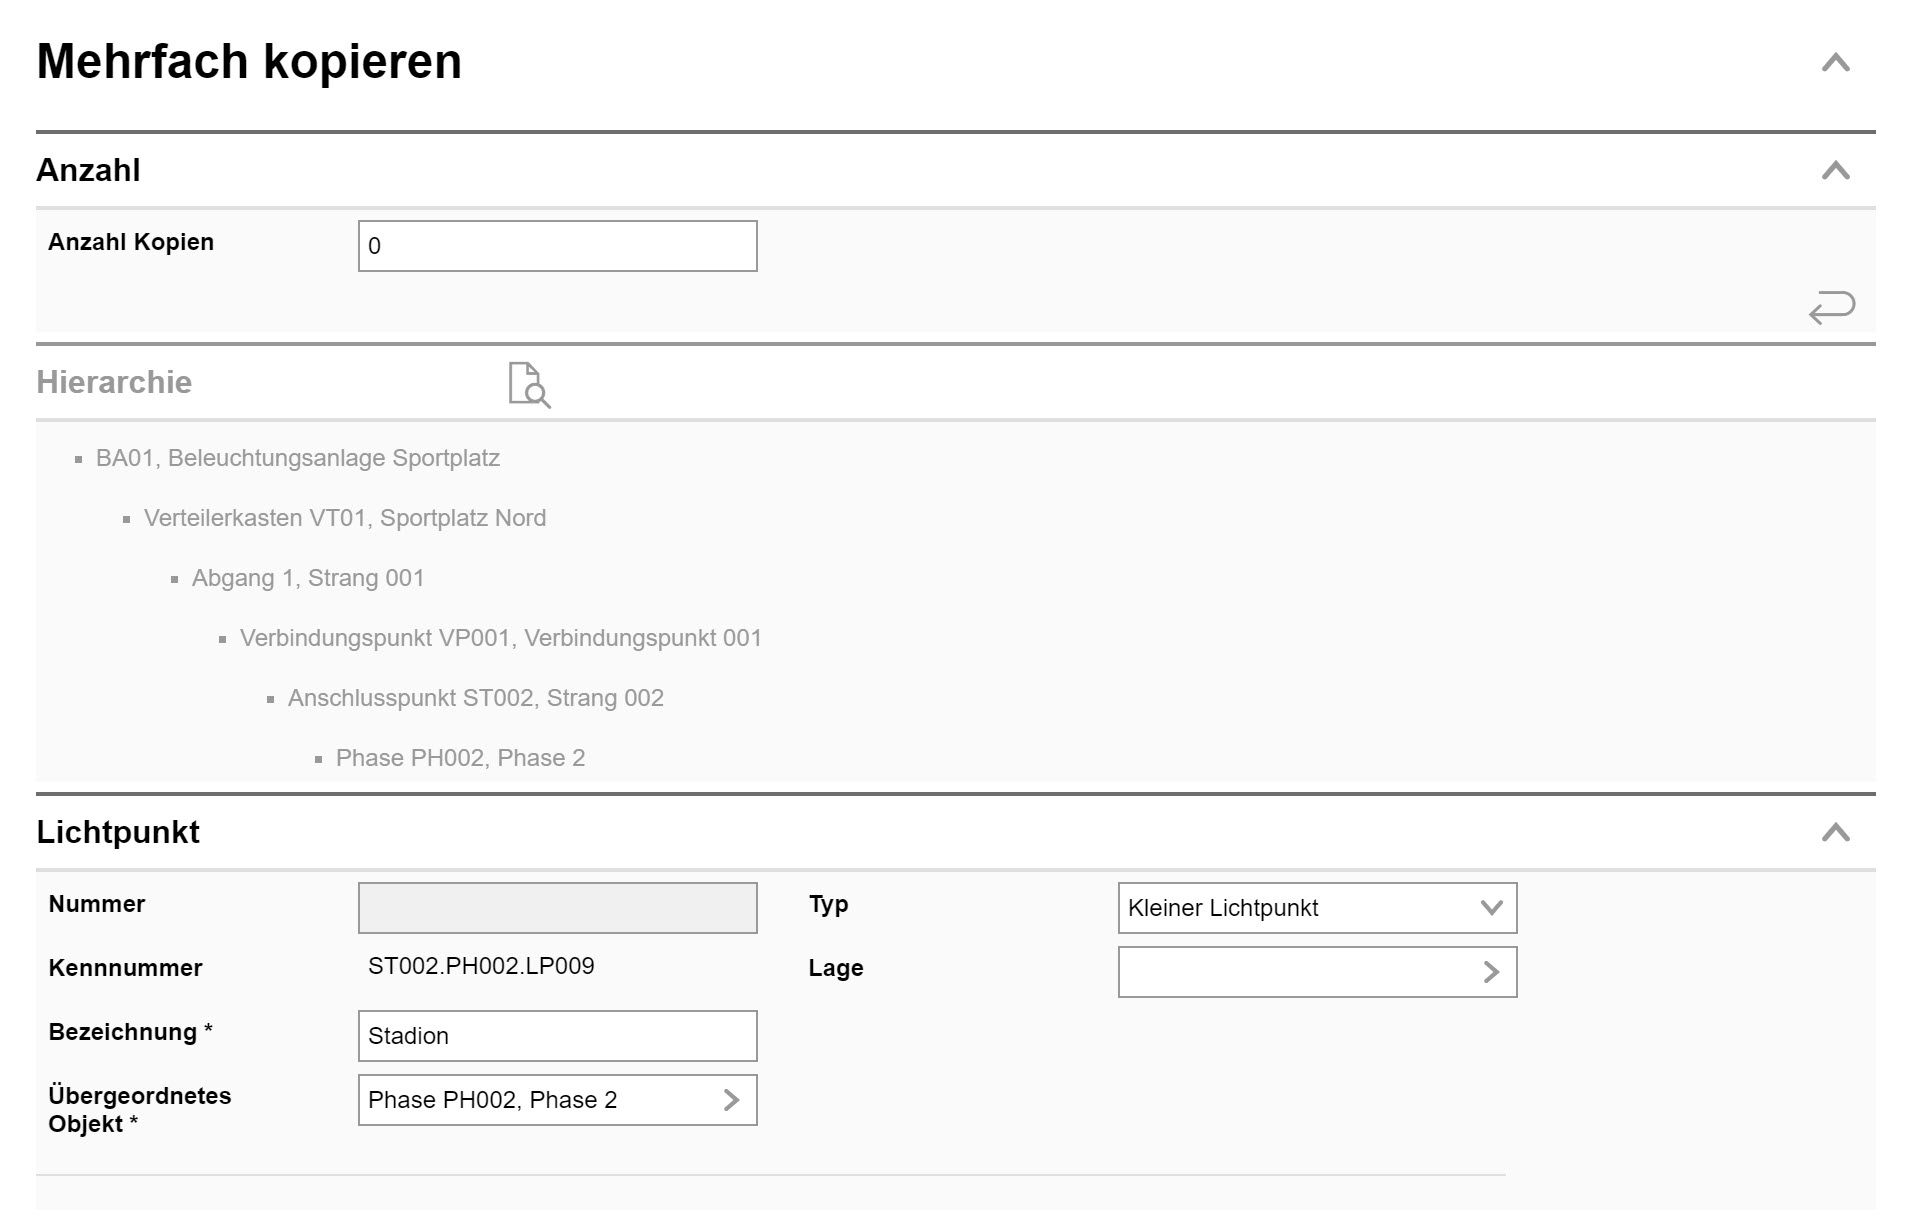Open value help for Übergeordnetes Objekt

pos(733,1100)
